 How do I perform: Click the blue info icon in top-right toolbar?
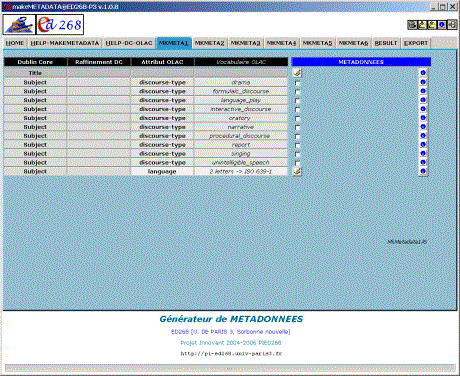tap(442, 25)
